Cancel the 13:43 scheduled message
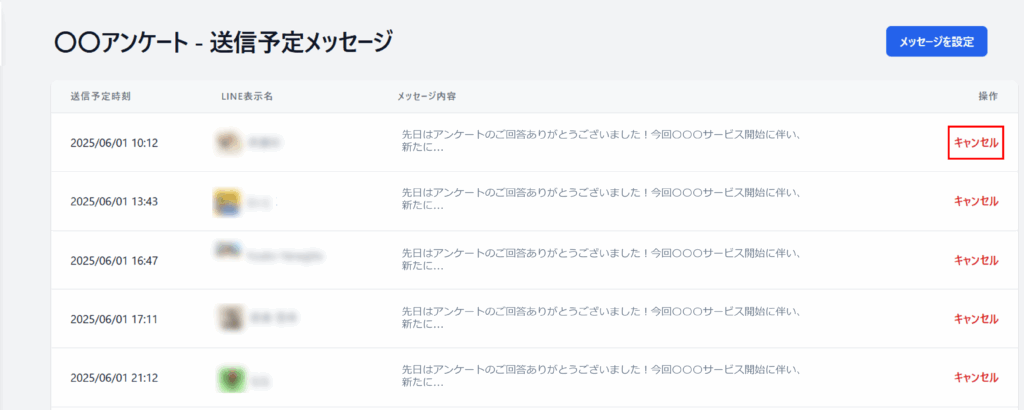 tap(976, 201)
